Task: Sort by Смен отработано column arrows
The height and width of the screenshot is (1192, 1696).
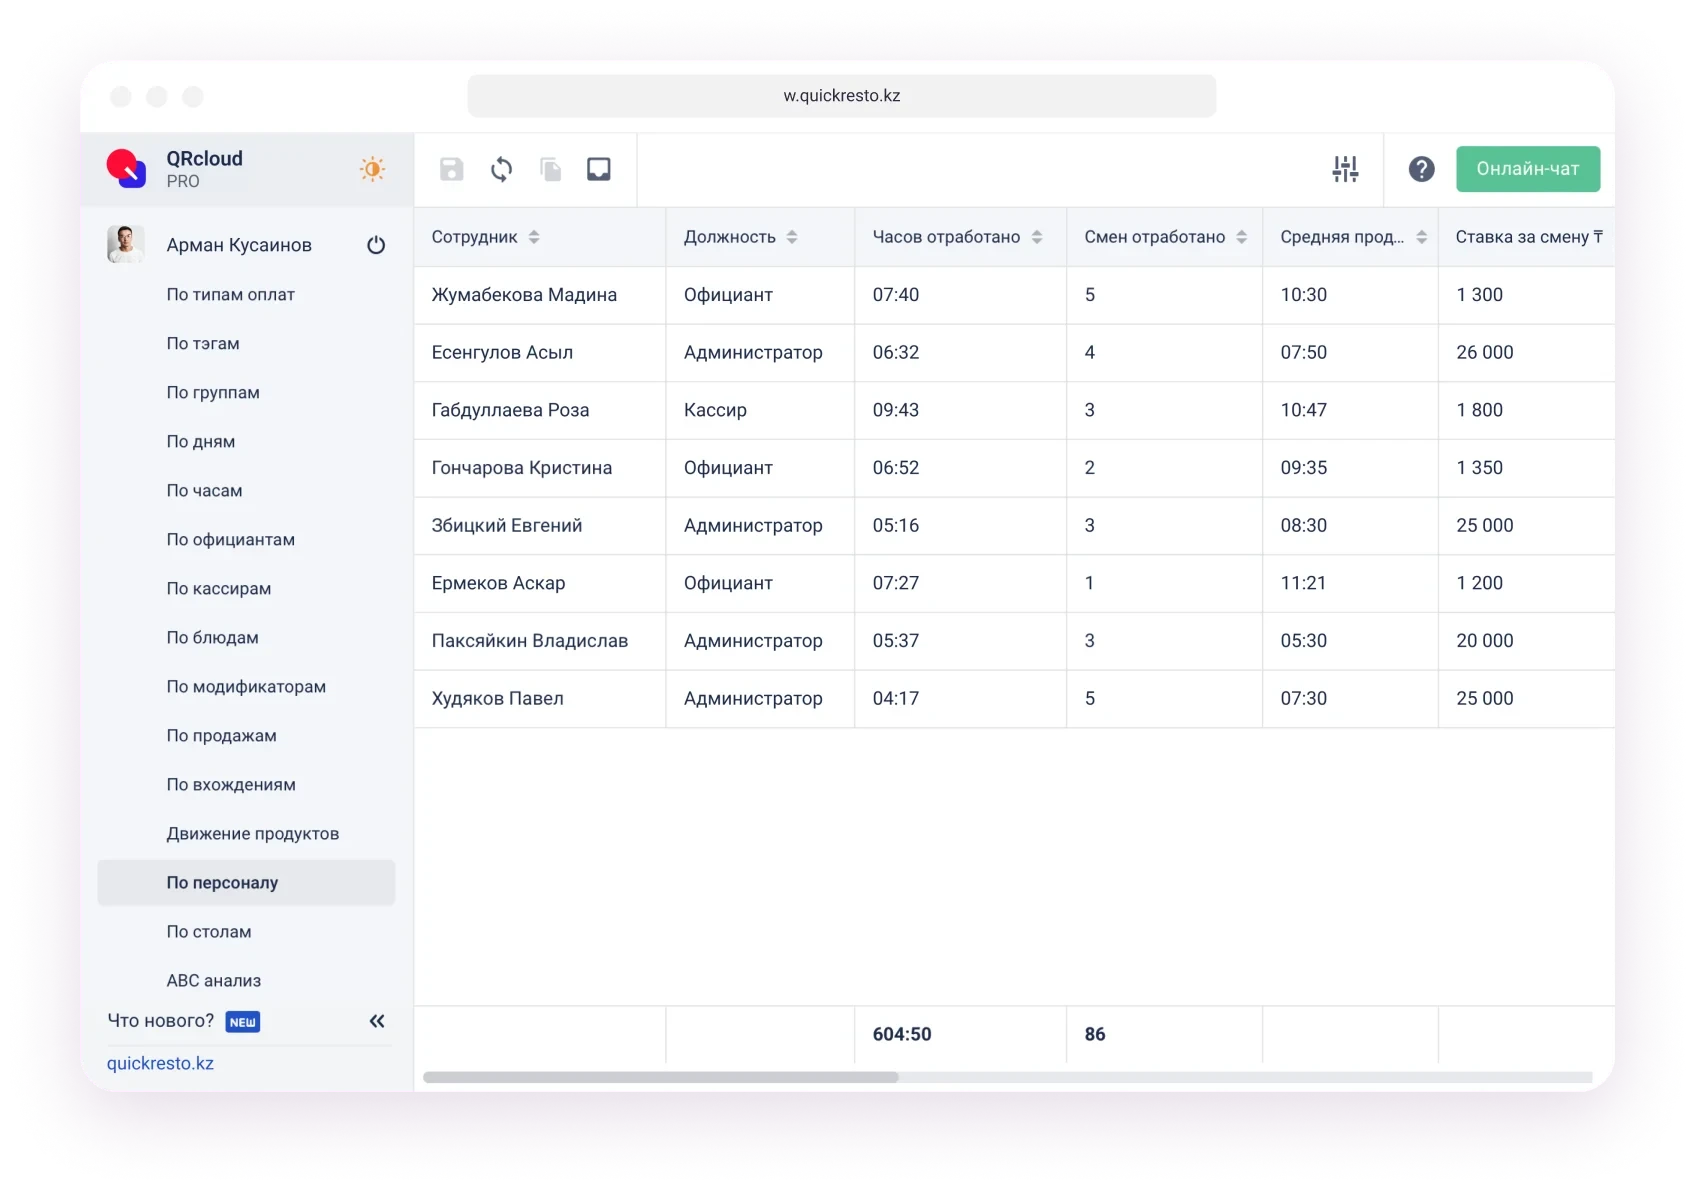Action: tap(1241, 237)
